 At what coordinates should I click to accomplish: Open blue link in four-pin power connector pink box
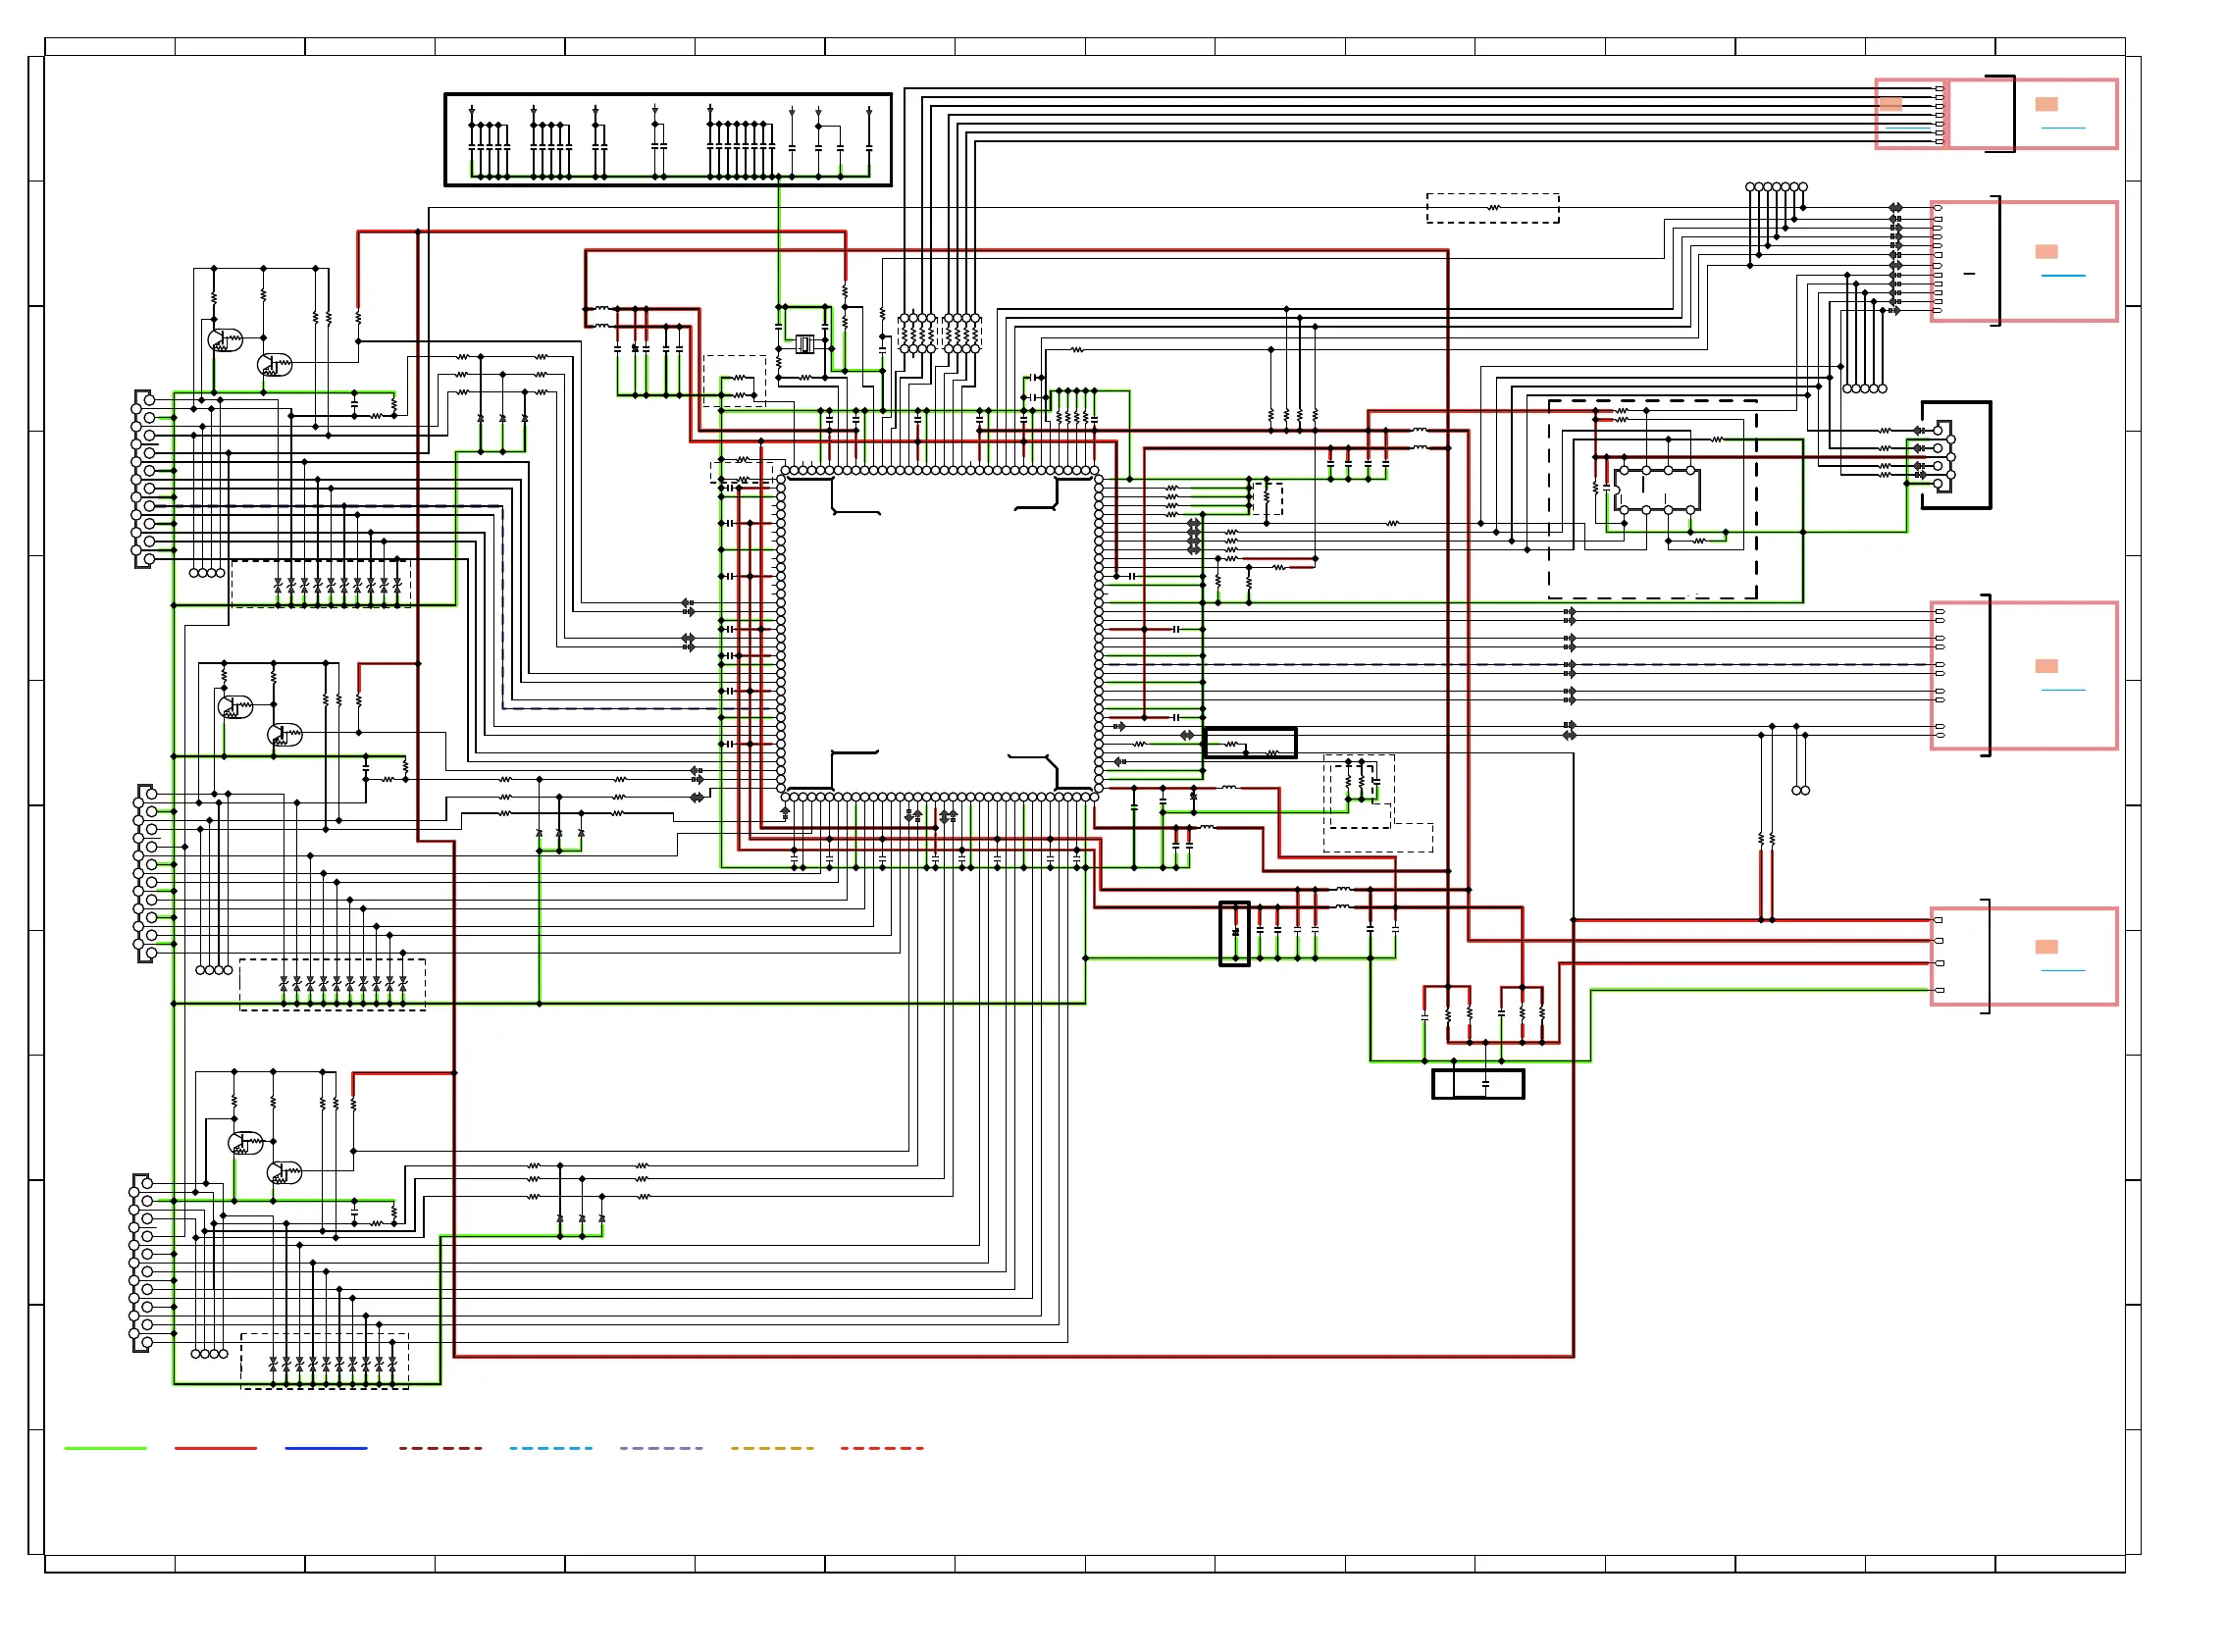[x=2063, y=970]
